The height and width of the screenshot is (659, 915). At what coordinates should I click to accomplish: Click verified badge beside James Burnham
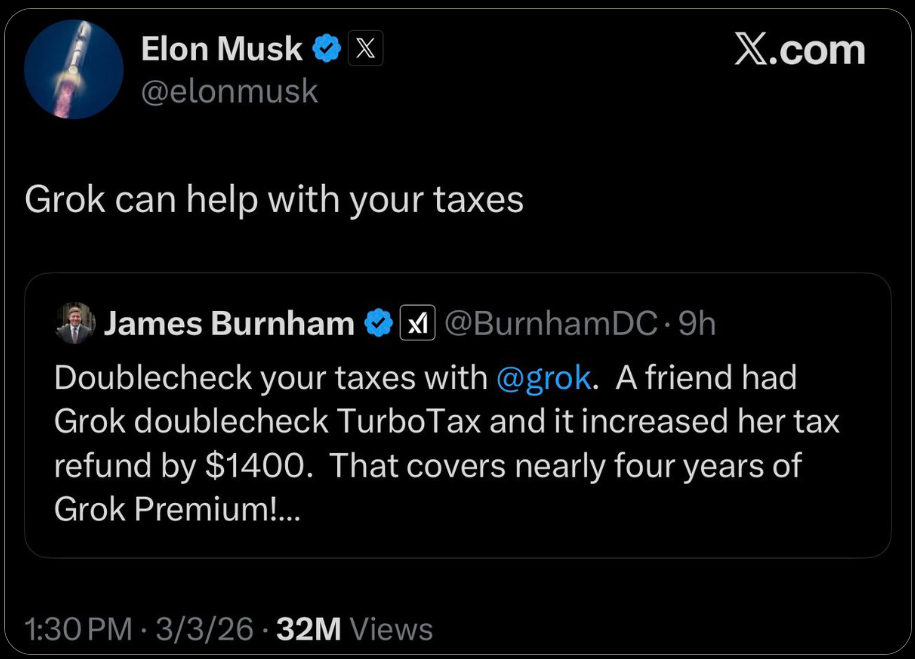tap(378, 323)
